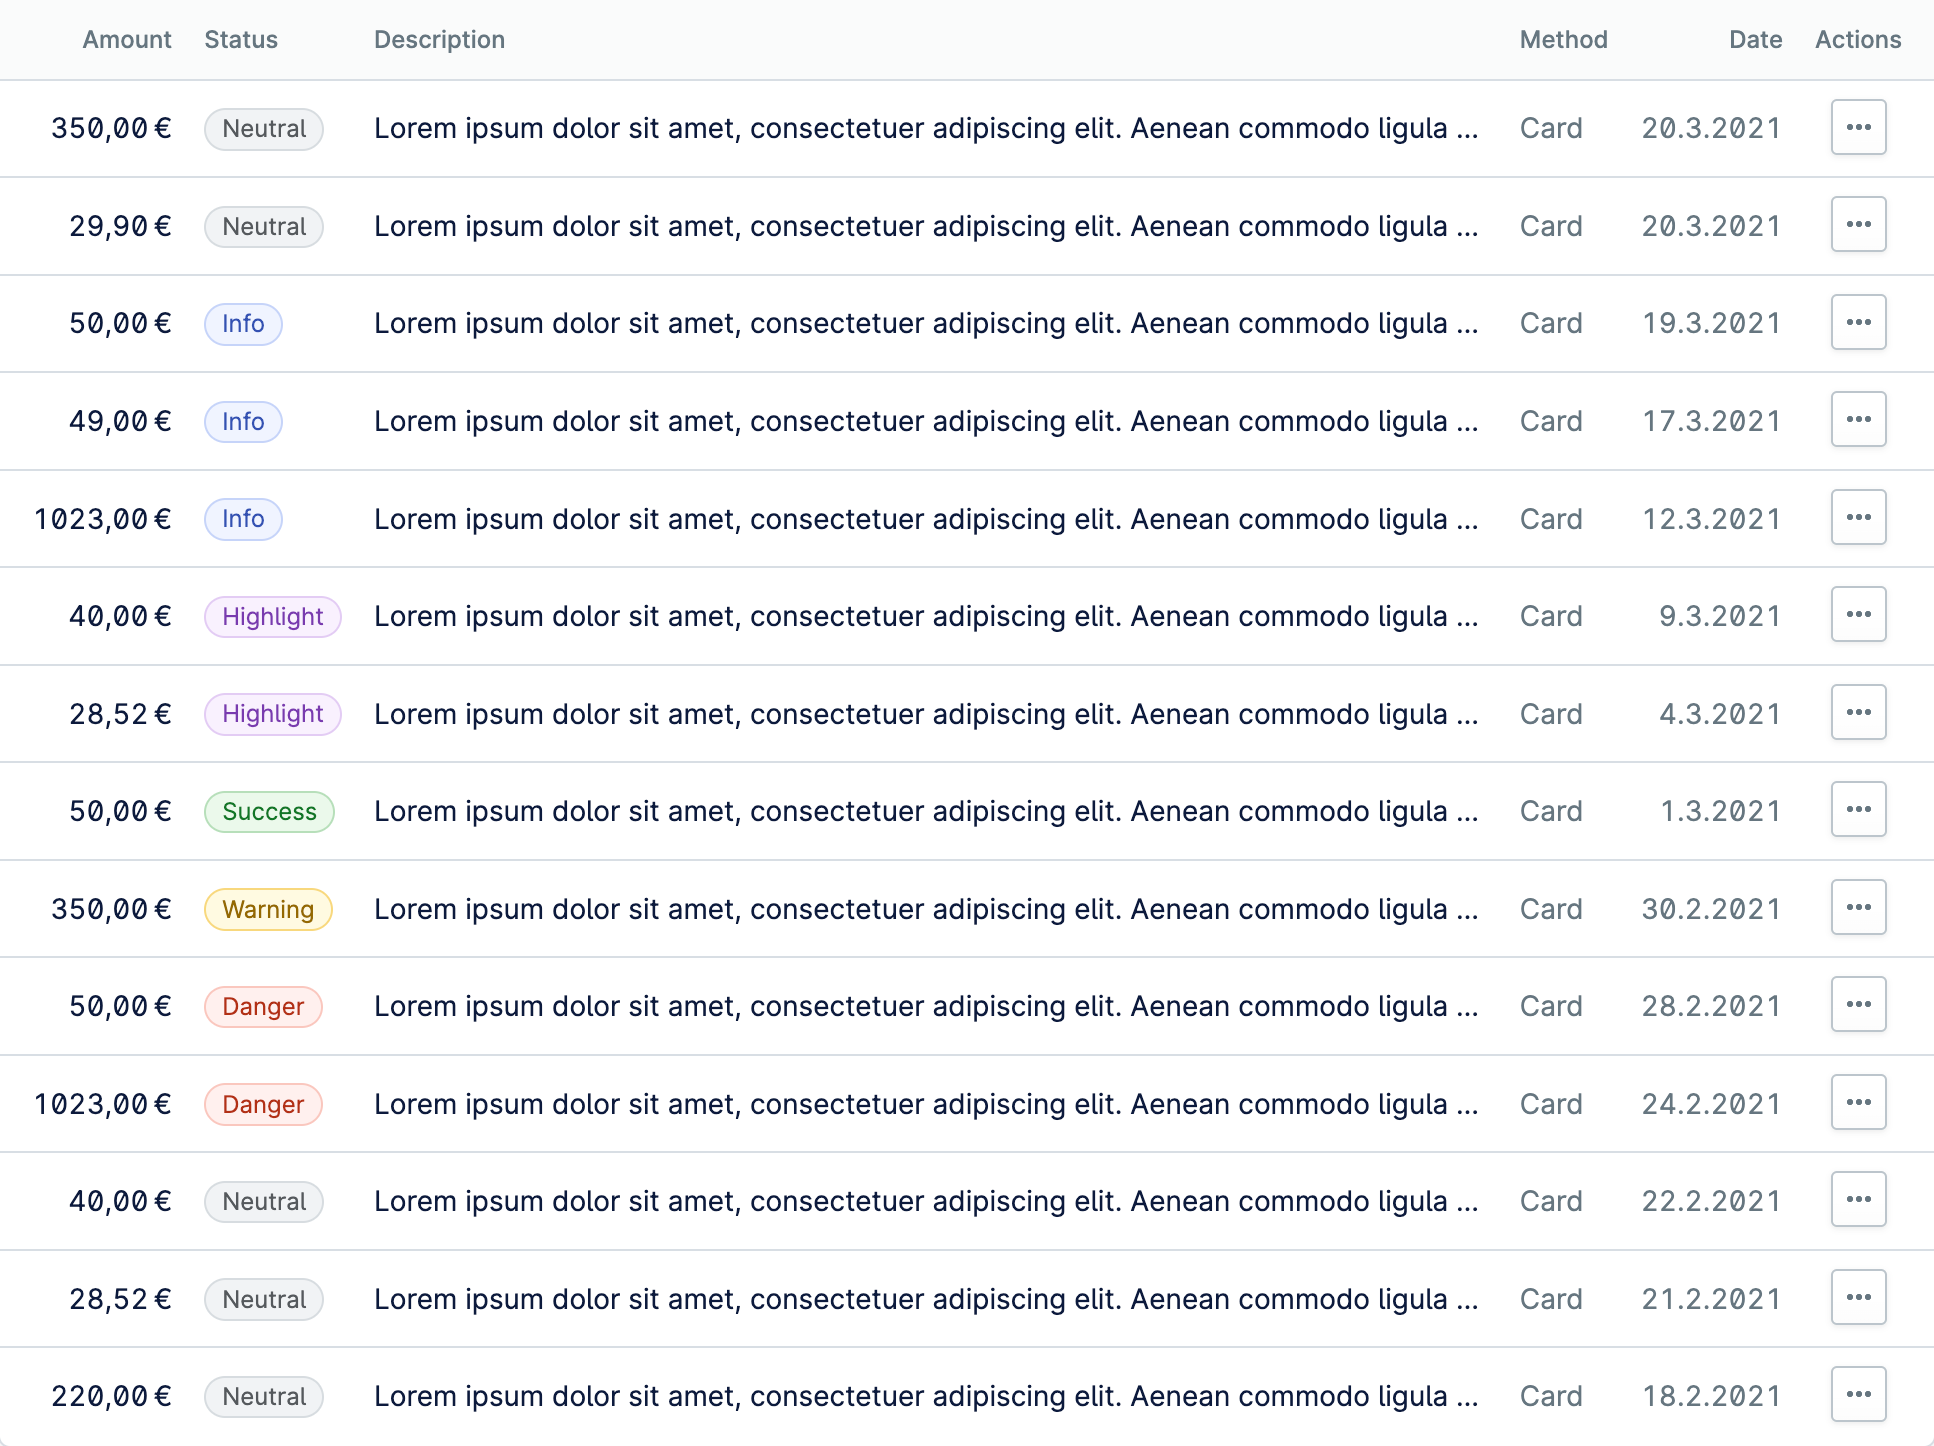Open actions menu for 350,00 € 20.3.2021 row
Viewport: 1934px width, 1446px height.
tap(1858, 127)
